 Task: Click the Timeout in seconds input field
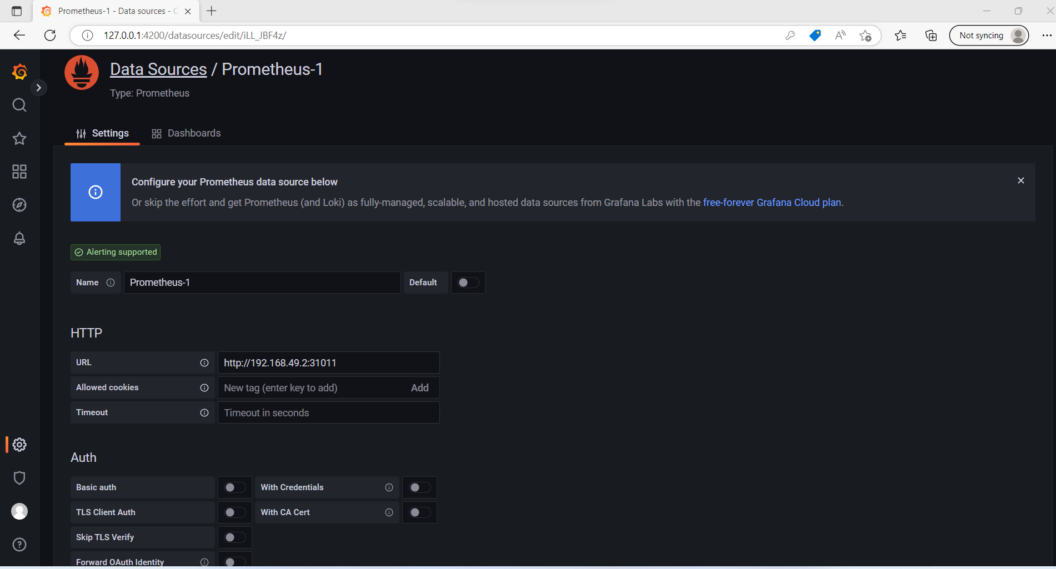328,413
